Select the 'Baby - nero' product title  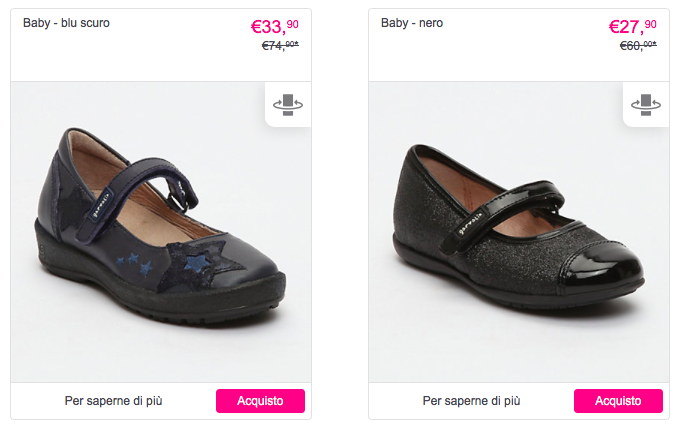pos(413,22)
